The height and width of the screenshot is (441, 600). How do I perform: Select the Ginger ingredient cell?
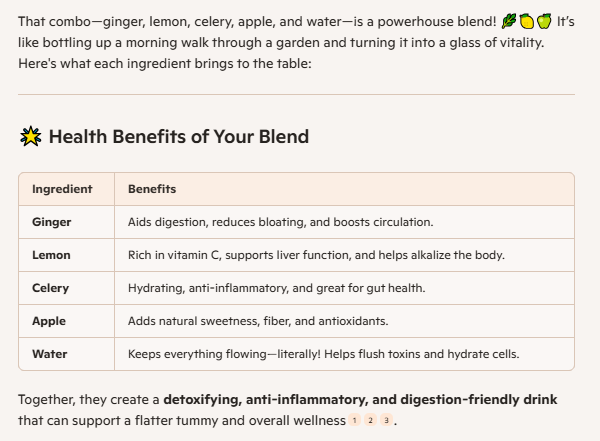pos(52,222)
